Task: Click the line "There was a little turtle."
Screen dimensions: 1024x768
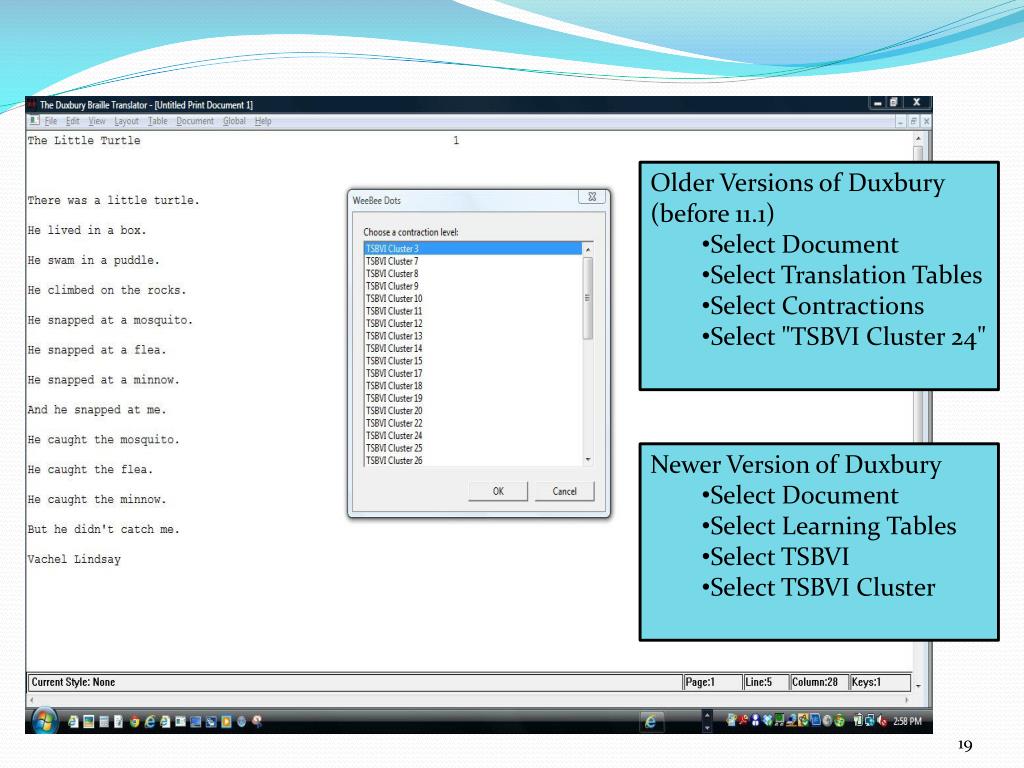Action: coord(113,200)
